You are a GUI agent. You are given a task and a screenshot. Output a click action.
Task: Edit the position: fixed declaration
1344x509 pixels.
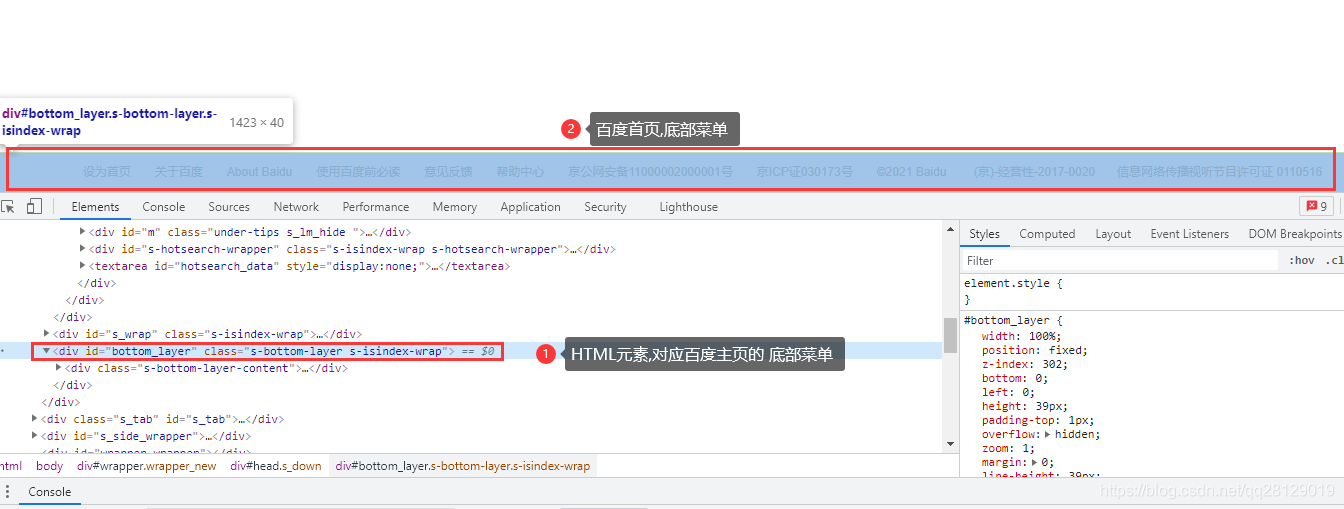pyautogui.click(x=1034, y=350)
